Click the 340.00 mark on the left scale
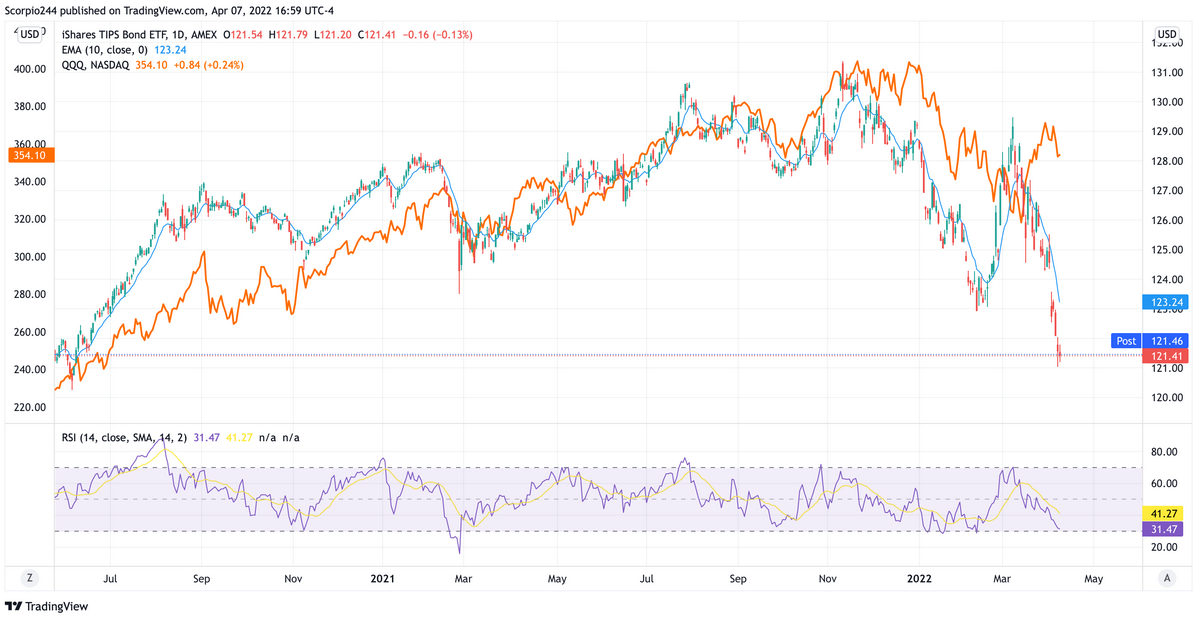The image size is (1195, 617). click(32, 181)
